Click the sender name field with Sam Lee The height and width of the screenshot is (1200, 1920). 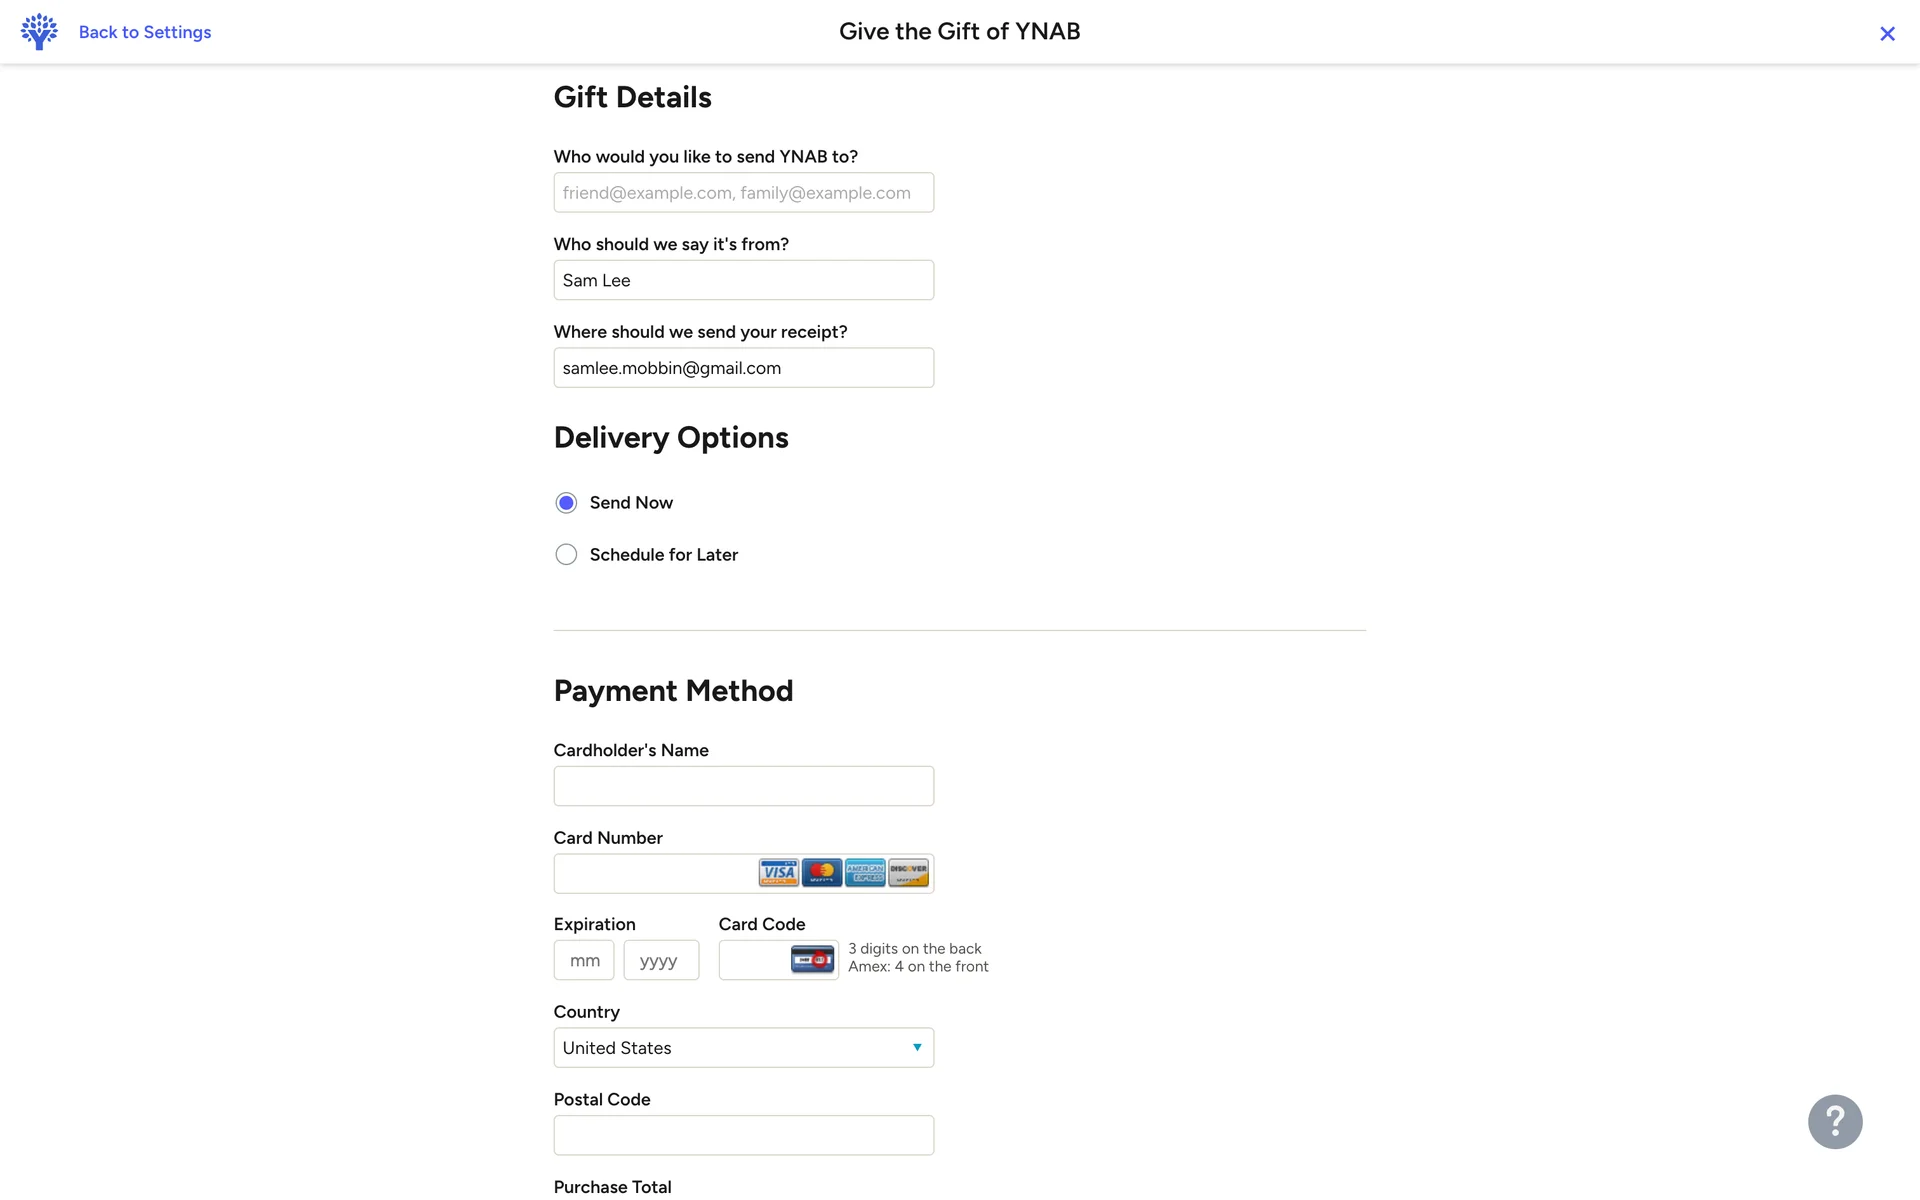pos(743,281)
